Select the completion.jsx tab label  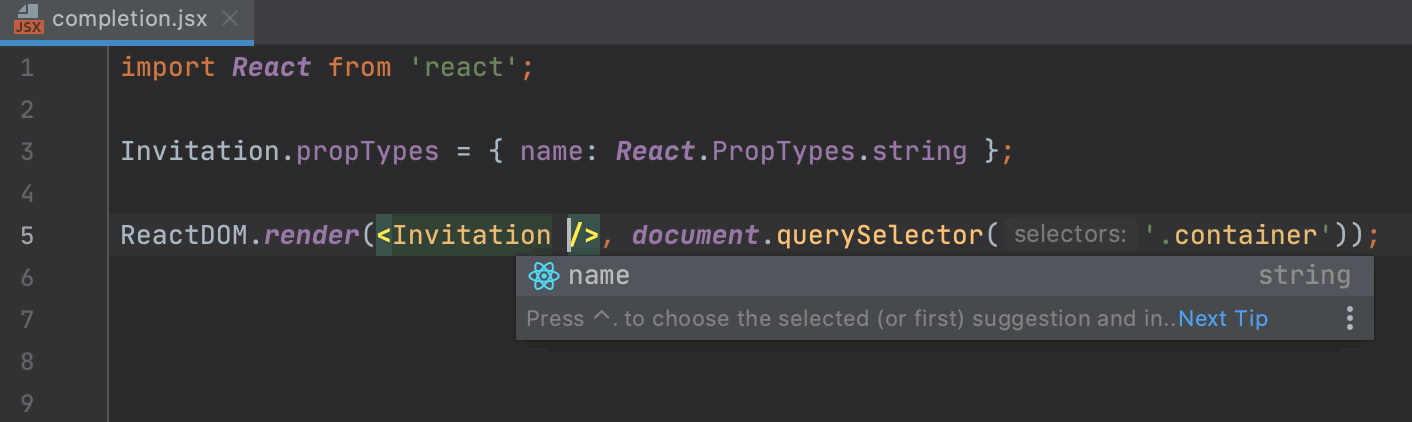tap(130, 19)
